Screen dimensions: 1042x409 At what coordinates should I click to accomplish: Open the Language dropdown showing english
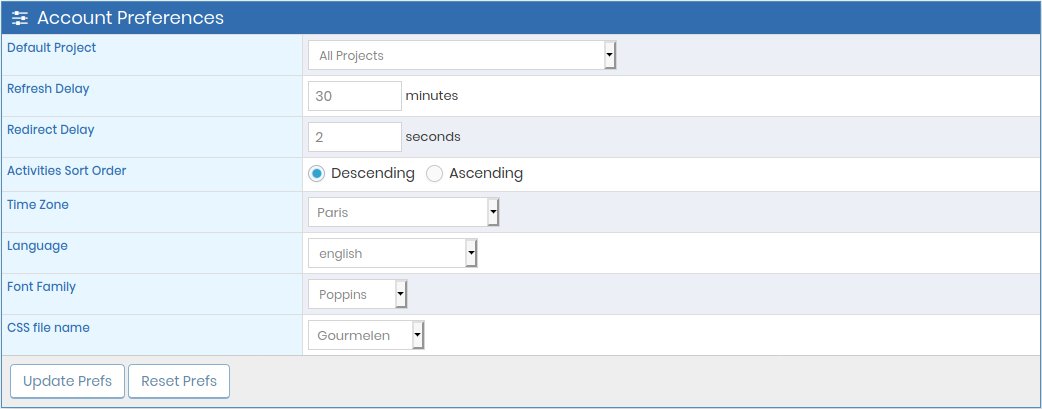(393, 253)
